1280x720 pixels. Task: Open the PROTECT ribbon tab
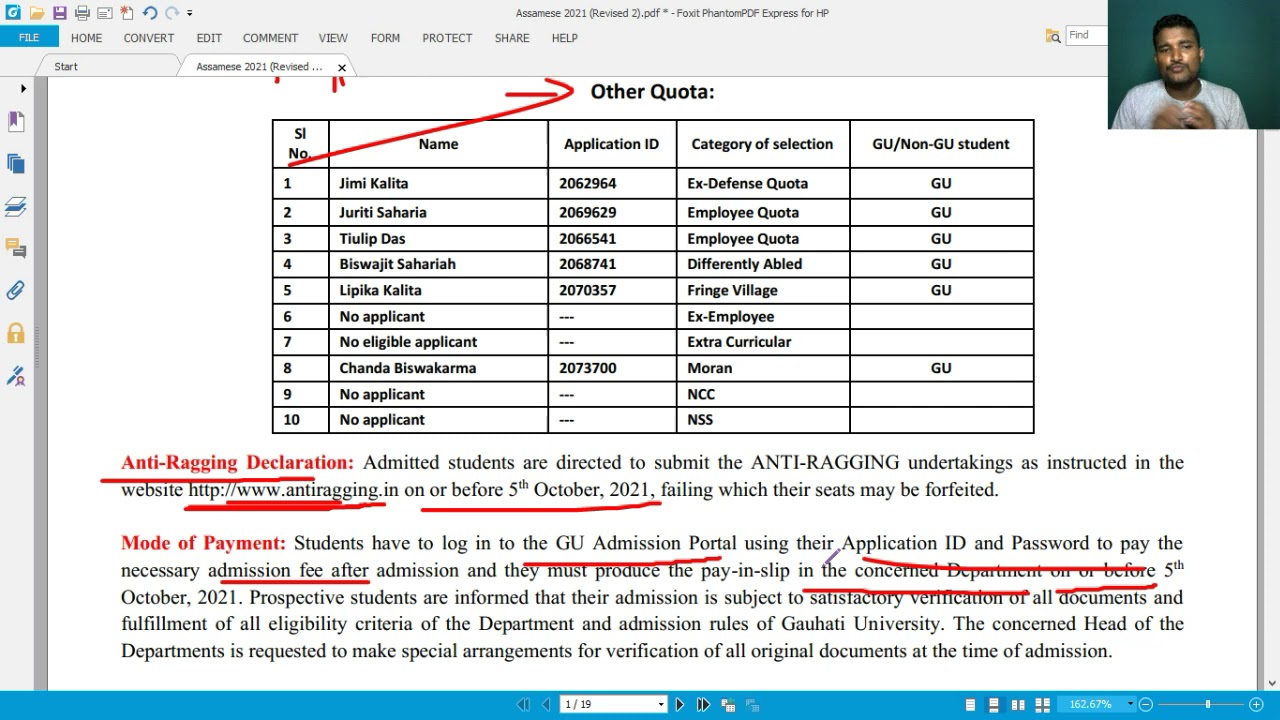(447, 38)
